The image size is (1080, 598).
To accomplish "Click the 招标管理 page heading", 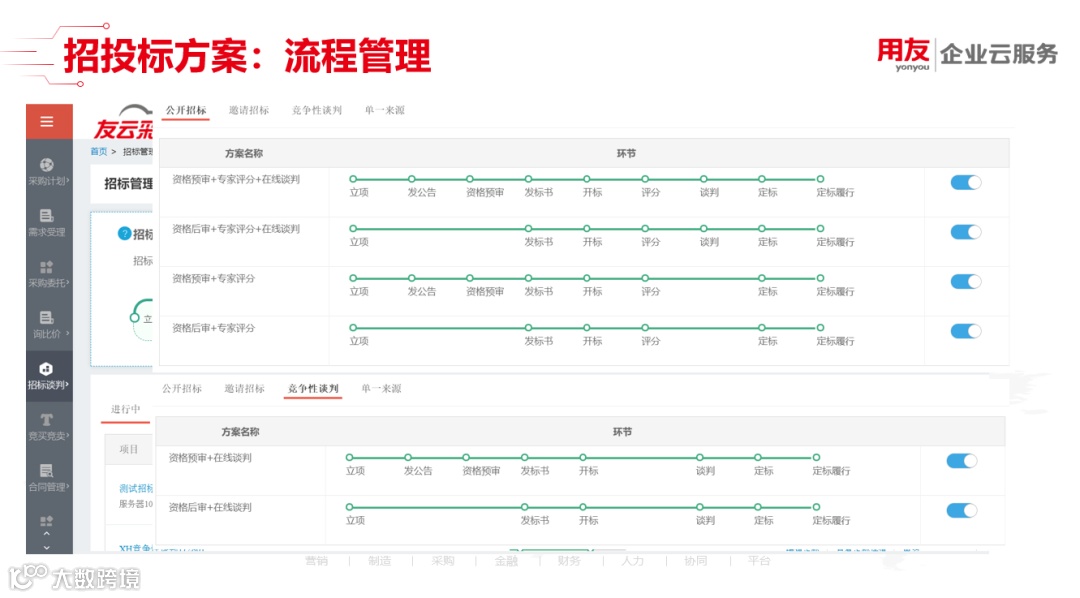I will point(128,184).
